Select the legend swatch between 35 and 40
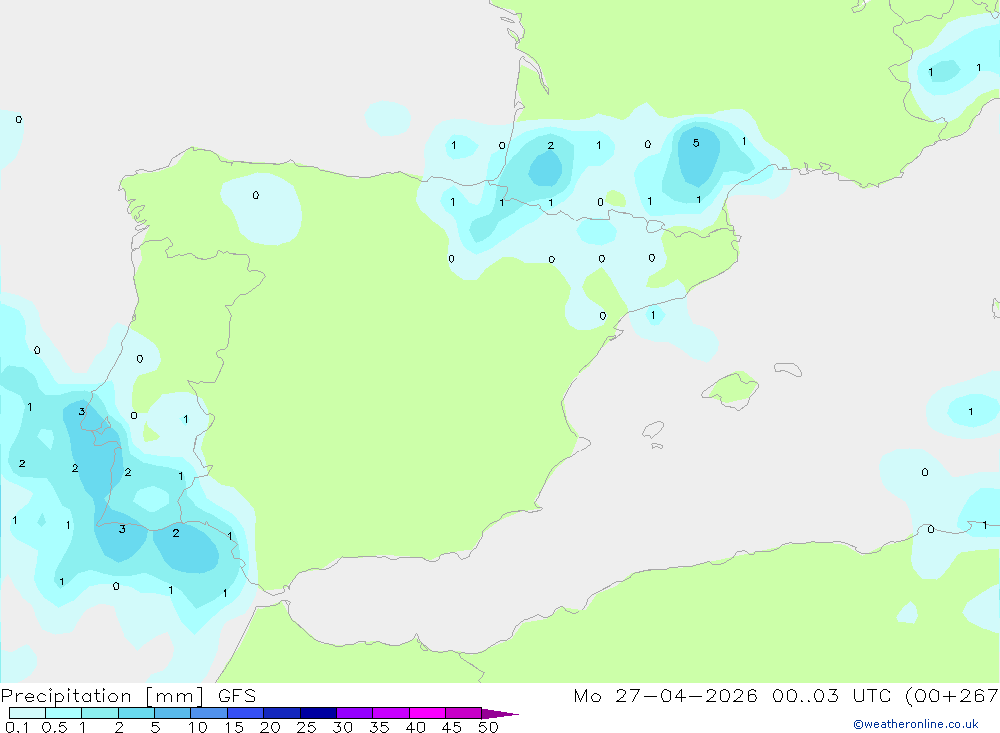 390,713
